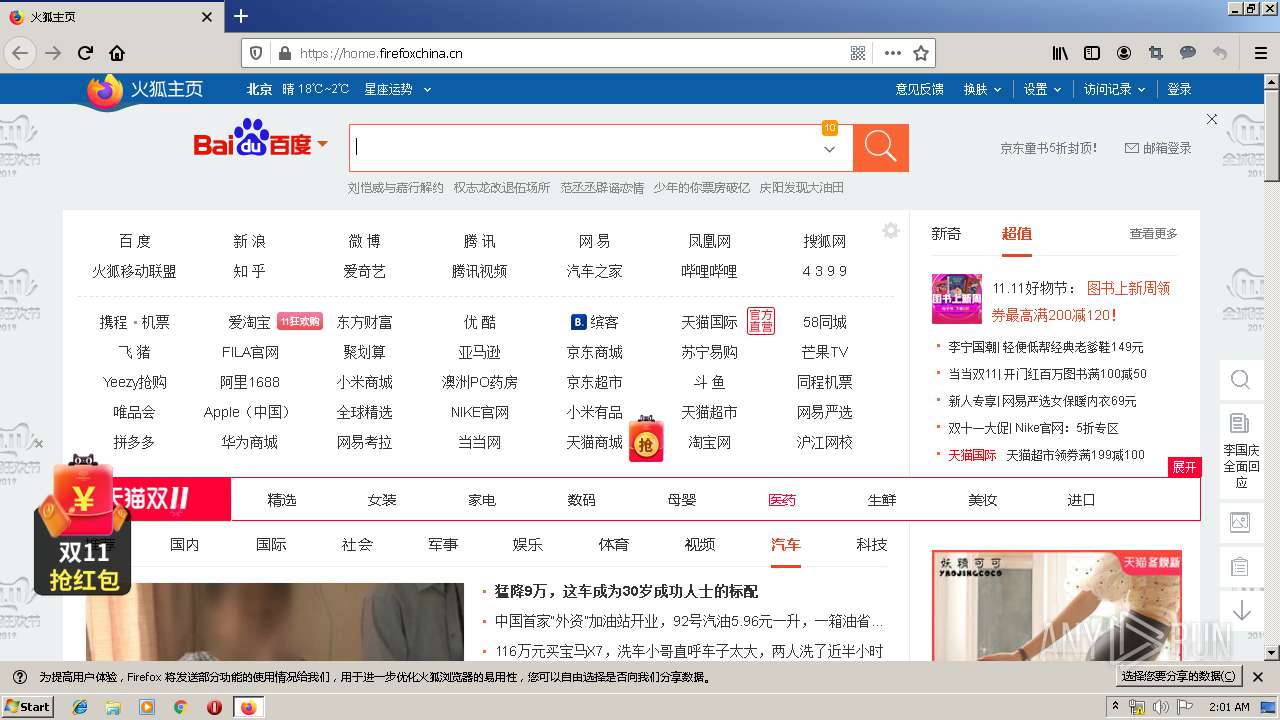Bookmark this page with the star icon

(x=921, y=53)
